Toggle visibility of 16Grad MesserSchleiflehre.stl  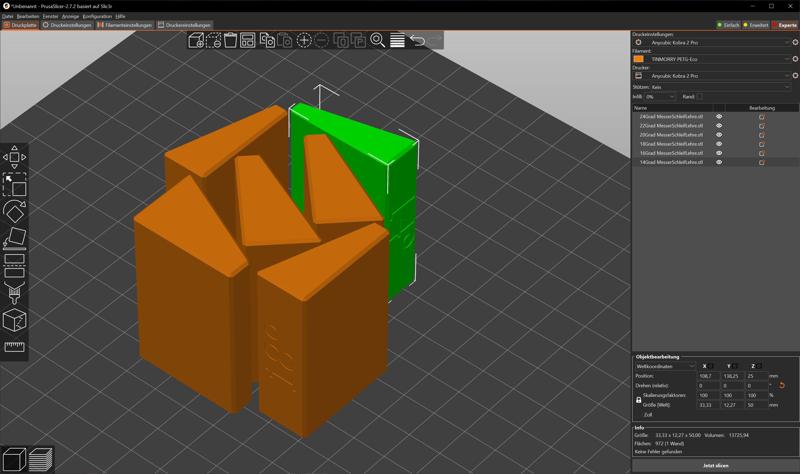click(x=719, y=153)
